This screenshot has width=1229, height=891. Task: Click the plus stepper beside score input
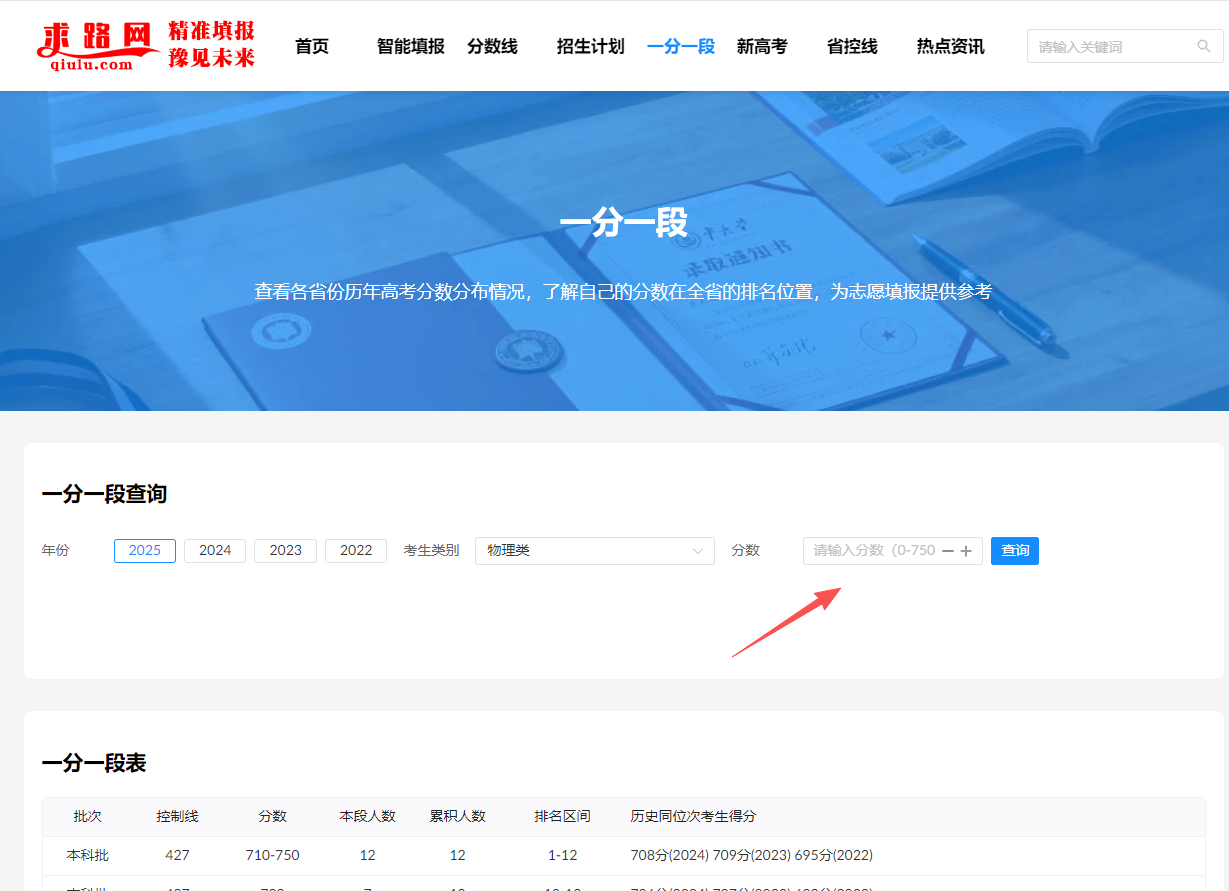pyautogui.click(x=966, y=550)
